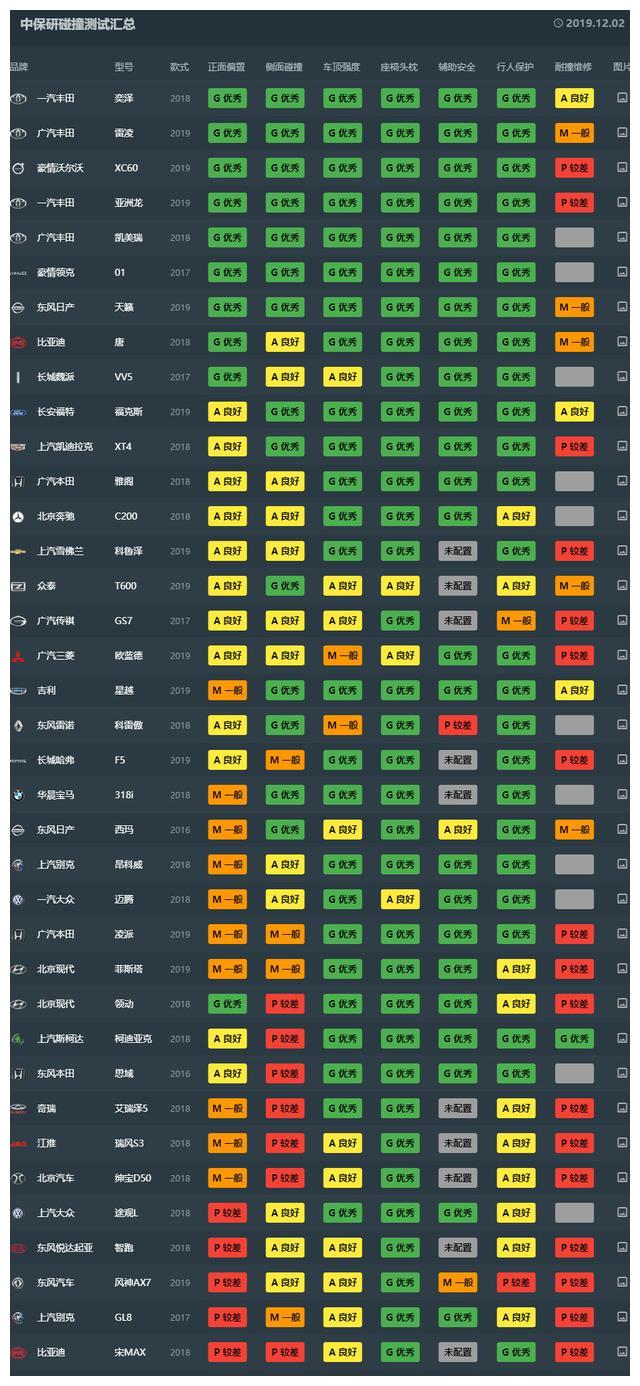Click the brand name 东风悦达起亚
This screenshot has width=640, height=1386.
click(x=65, y=1247)
